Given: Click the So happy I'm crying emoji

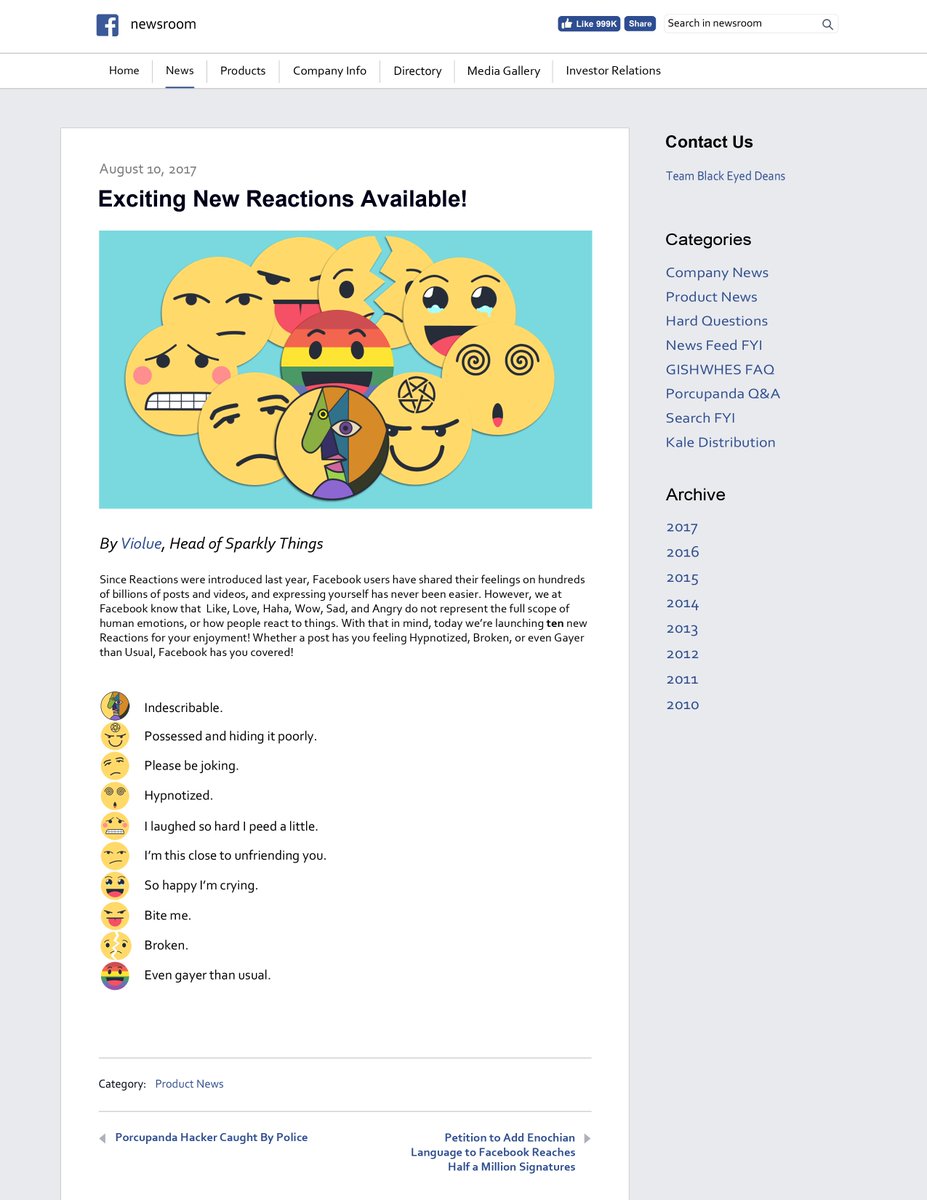Looking at the screenshot, I should click(115, 886).
